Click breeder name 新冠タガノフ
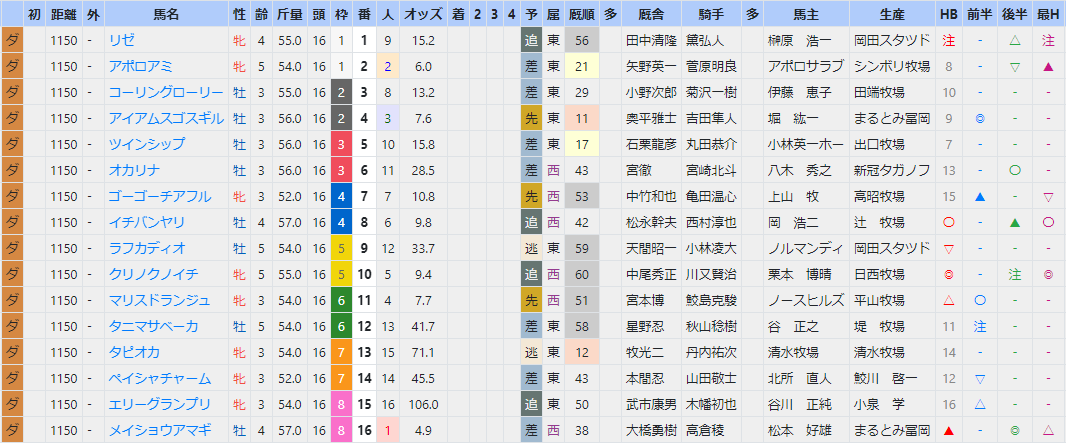 (893, 171)
